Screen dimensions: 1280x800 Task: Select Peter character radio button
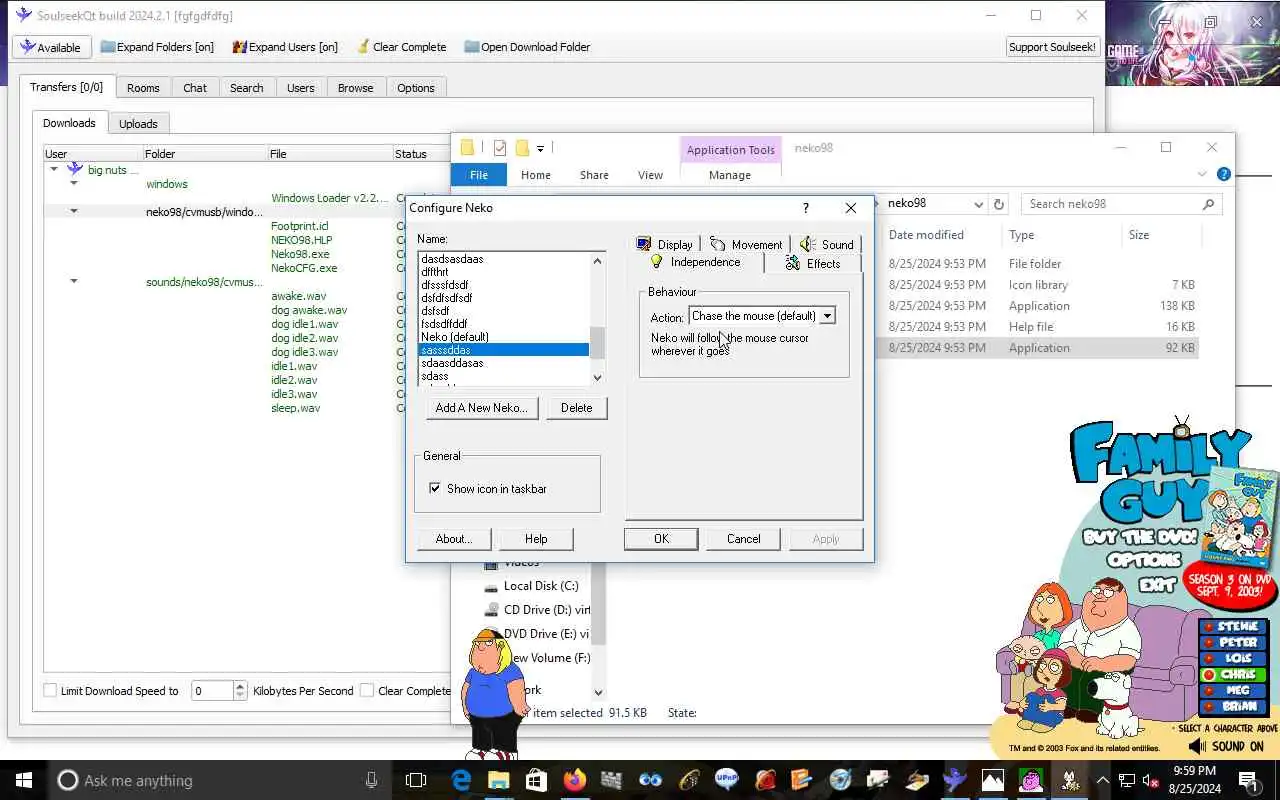1209,643
